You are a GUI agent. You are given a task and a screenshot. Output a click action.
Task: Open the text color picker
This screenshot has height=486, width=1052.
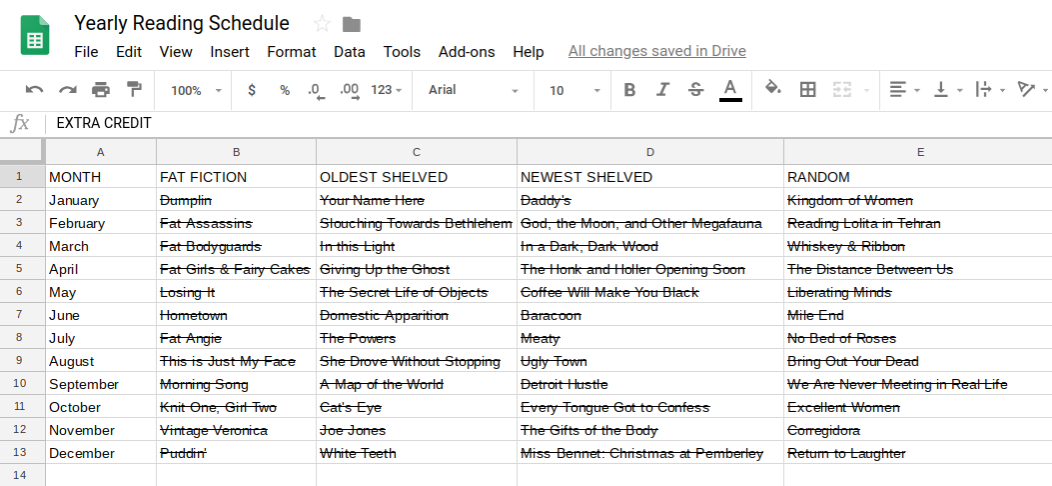click(x=730, y=90)
